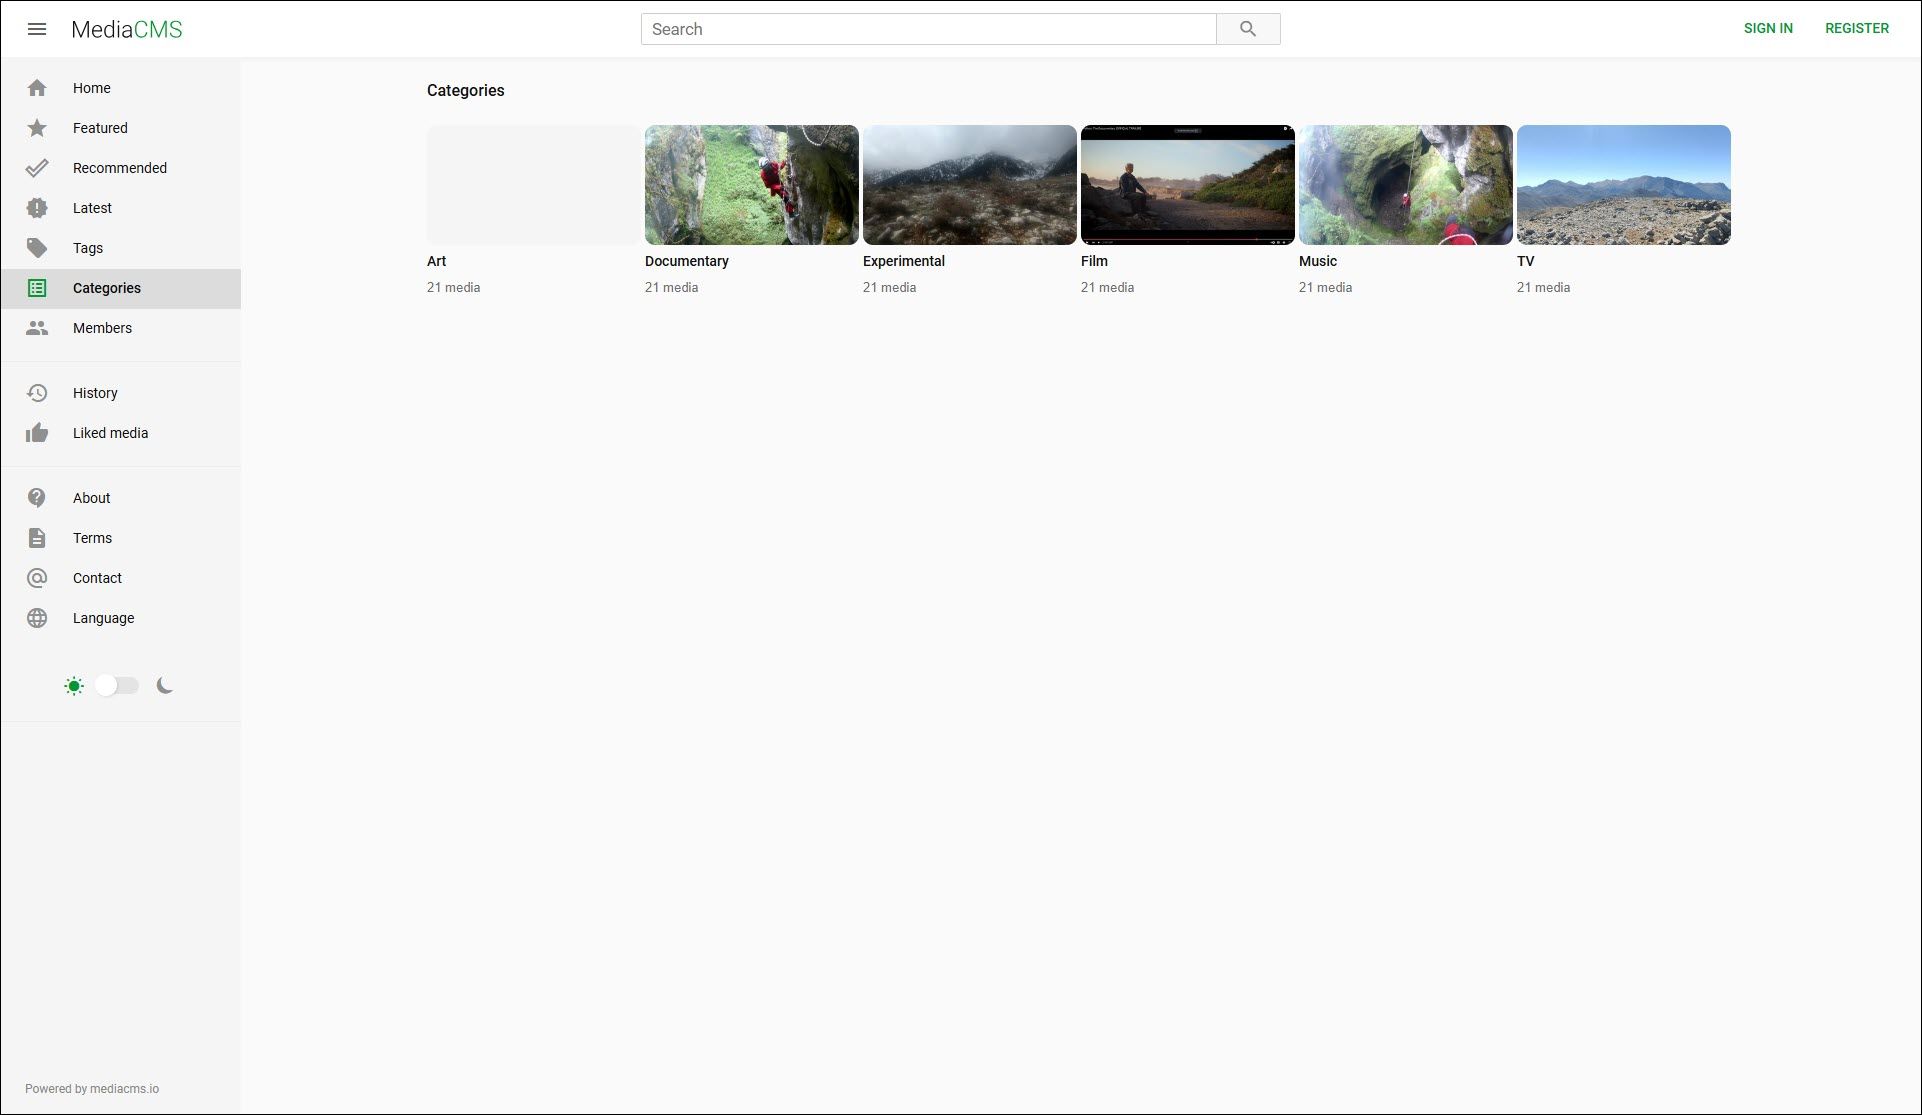Toggle the dark mode switch
The image size is (1922, 1115).
[117, 685]
